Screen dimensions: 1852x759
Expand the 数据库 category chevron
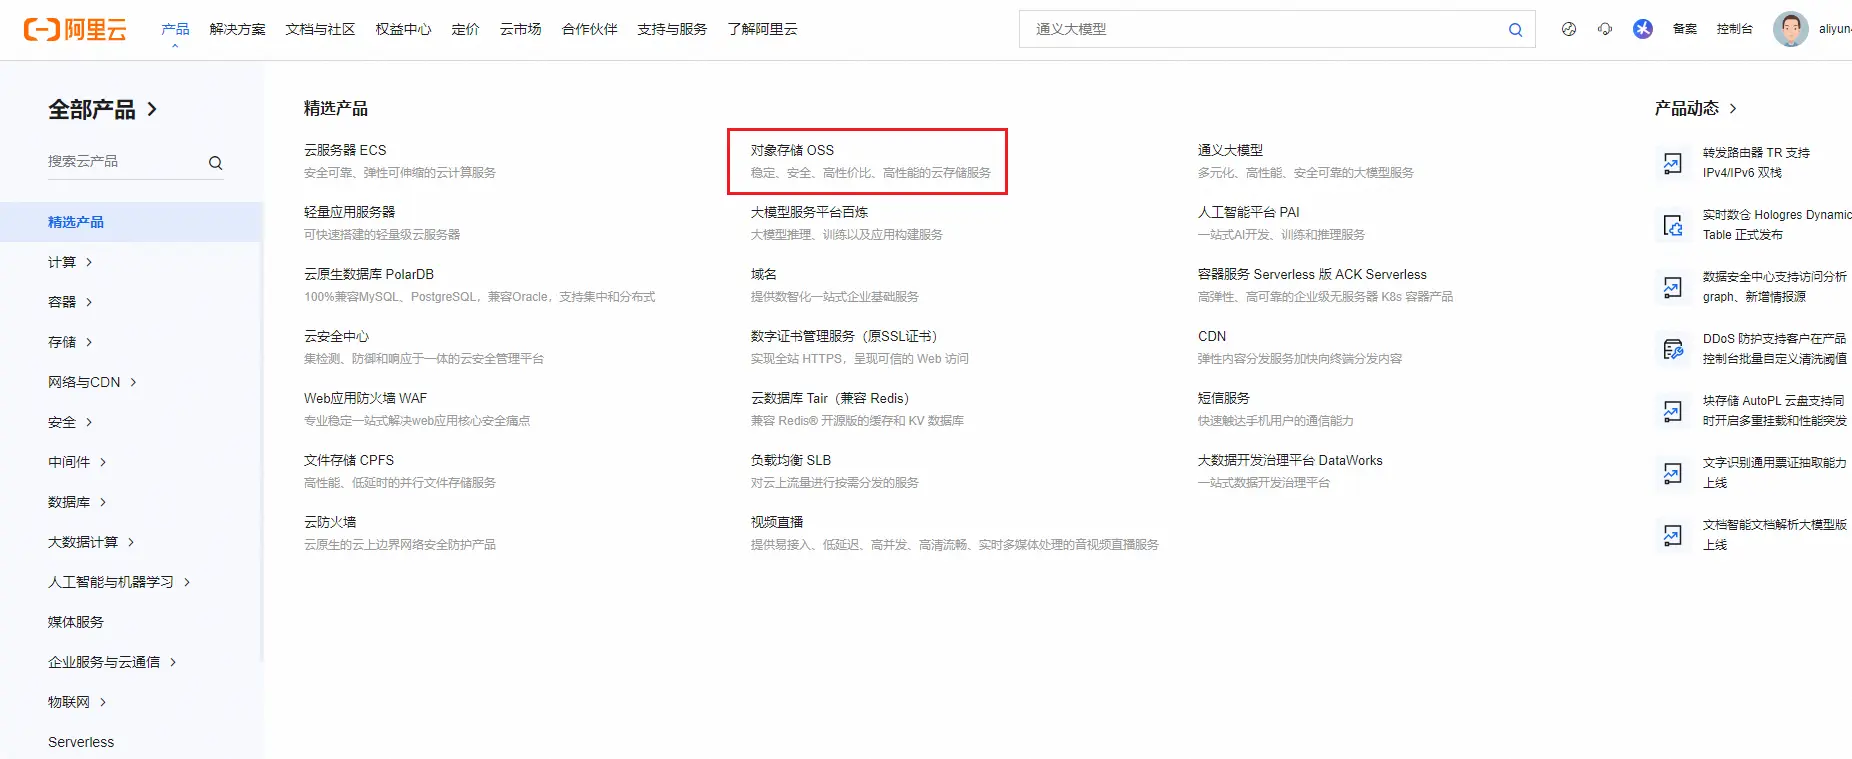103,502
